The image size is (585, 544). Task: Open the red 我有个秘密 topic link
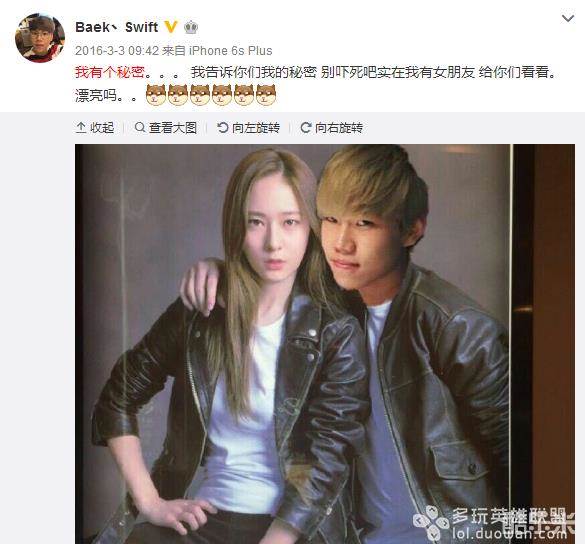tap(110, 72)
